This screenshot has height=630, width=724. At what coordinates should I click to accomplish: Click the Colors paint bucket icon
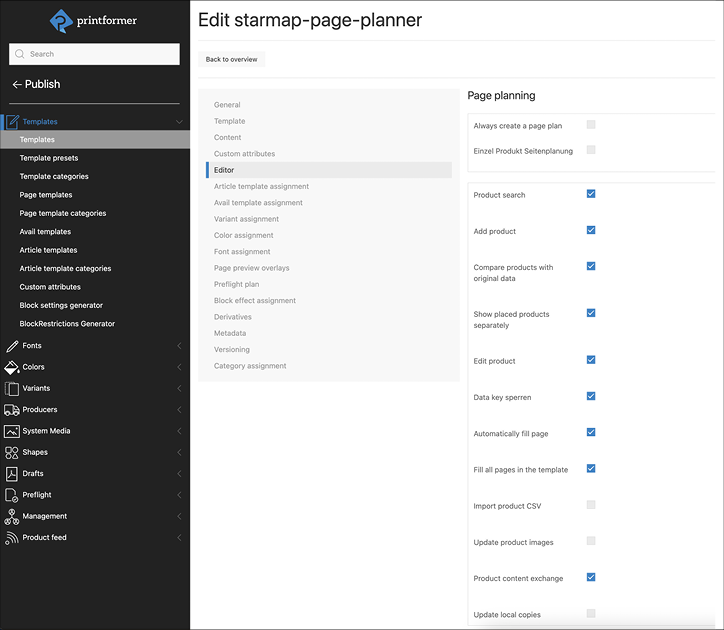coord(12,367)
